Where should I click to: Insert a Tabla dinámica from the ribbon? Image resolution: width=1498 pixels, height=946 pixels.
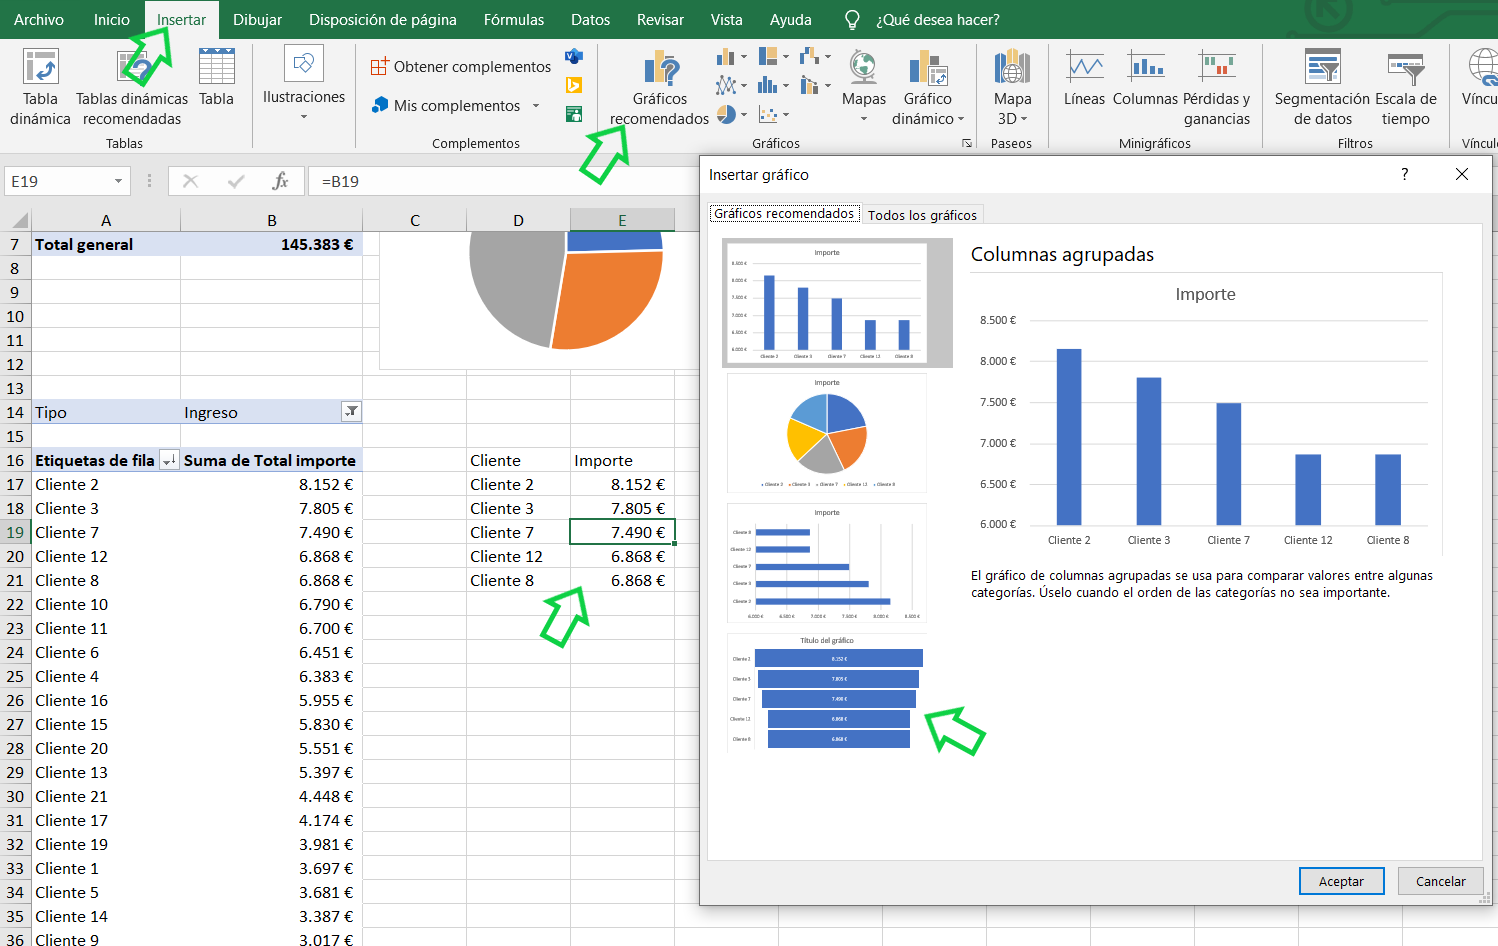[40, 88]
